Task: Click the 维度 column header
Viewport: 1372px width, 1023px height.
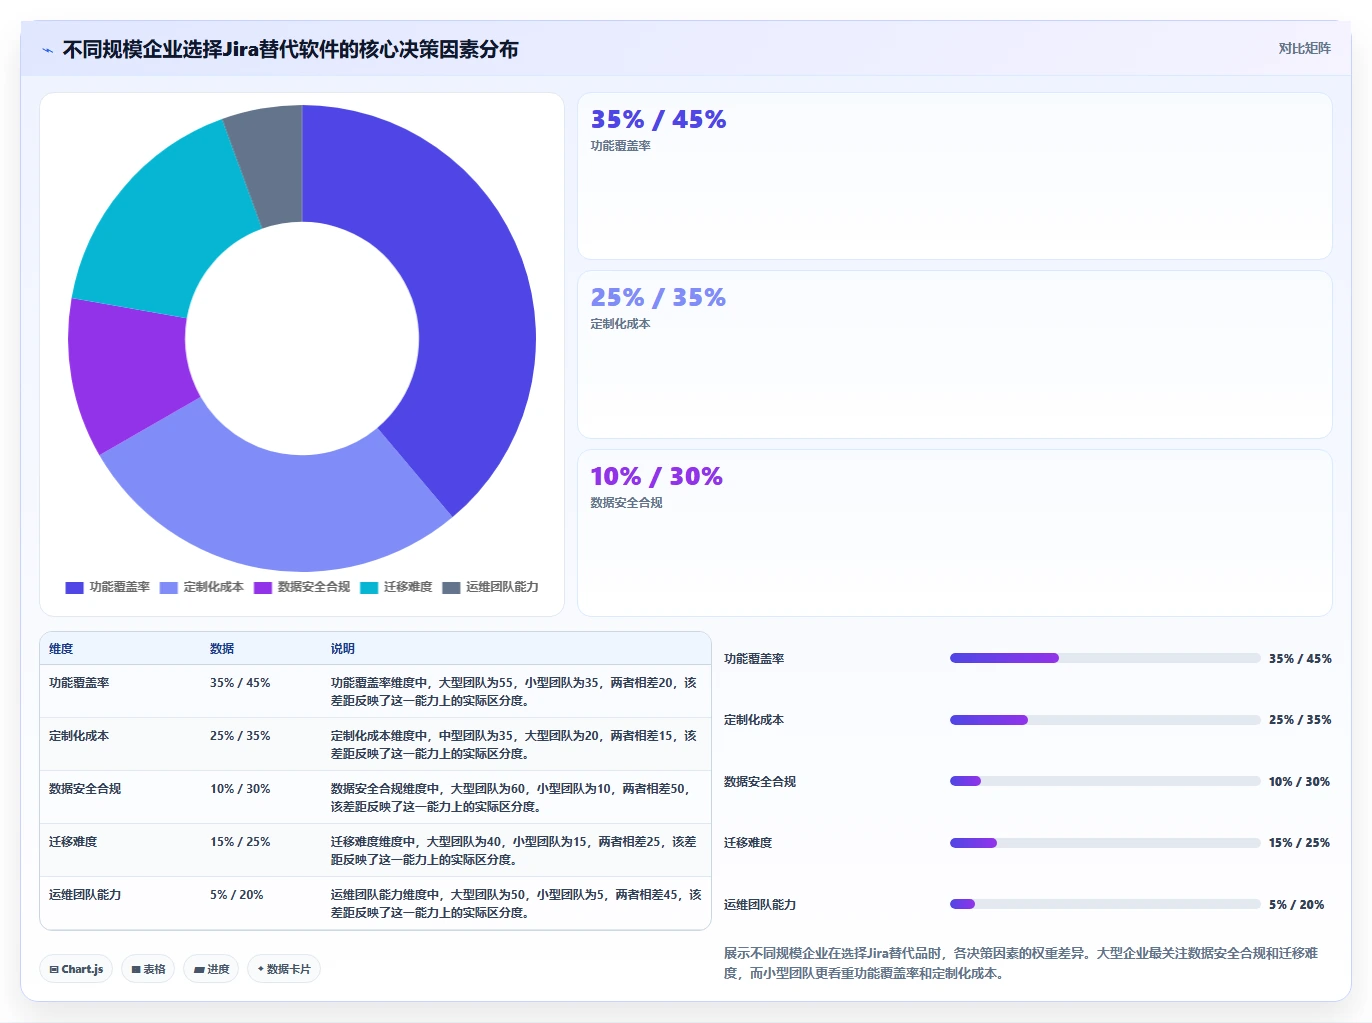Action: coord(61,649)
